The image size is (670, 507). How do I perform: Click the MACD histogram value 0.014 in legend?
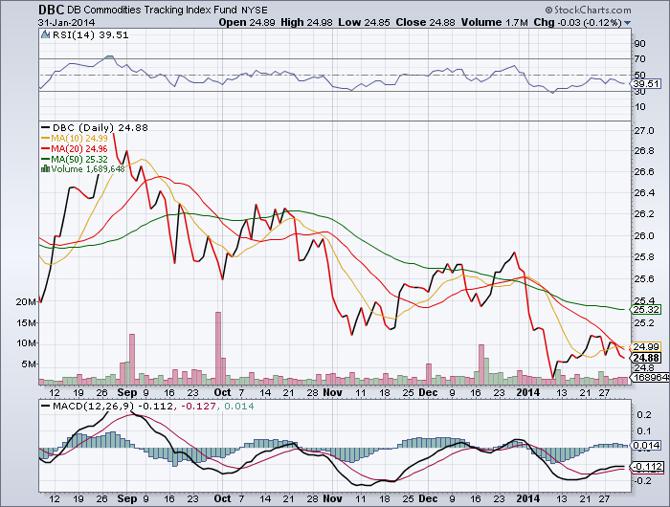[x=237, y=406]
